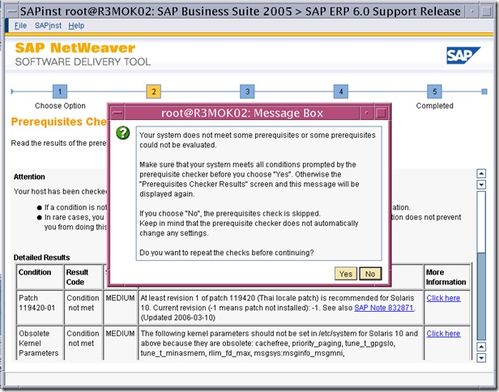Screen dimensions: 499x392
Task: Open the SAP Note 832871 link
Action: click(384, 308)
